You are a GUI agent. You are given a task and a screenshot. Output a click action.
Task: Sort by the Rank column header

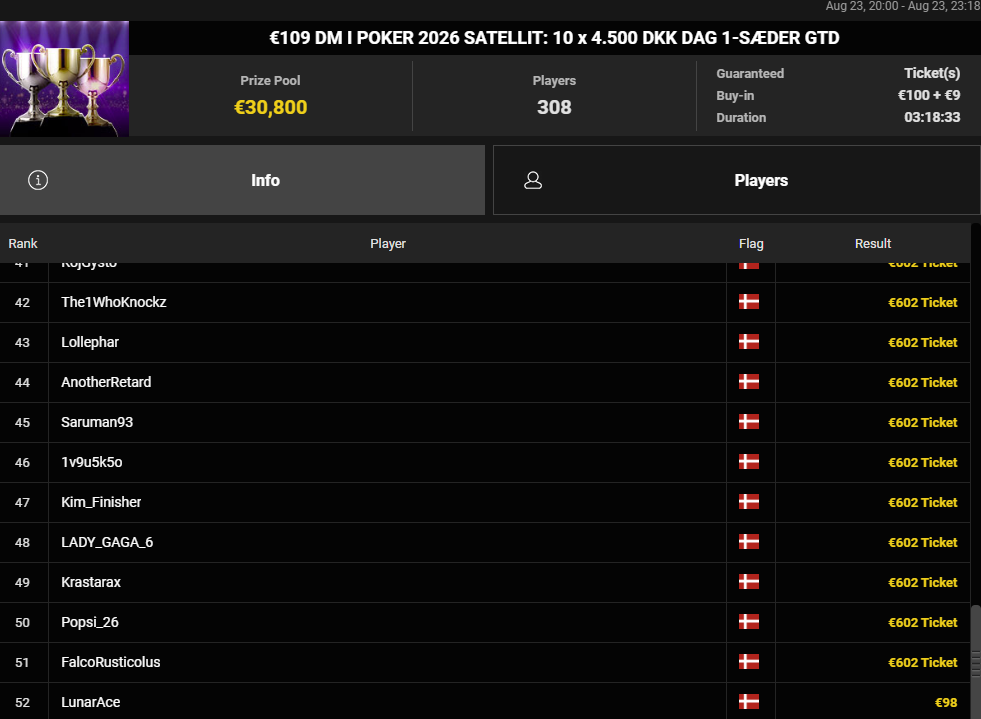pyautogui.click(x=23, y=243)
